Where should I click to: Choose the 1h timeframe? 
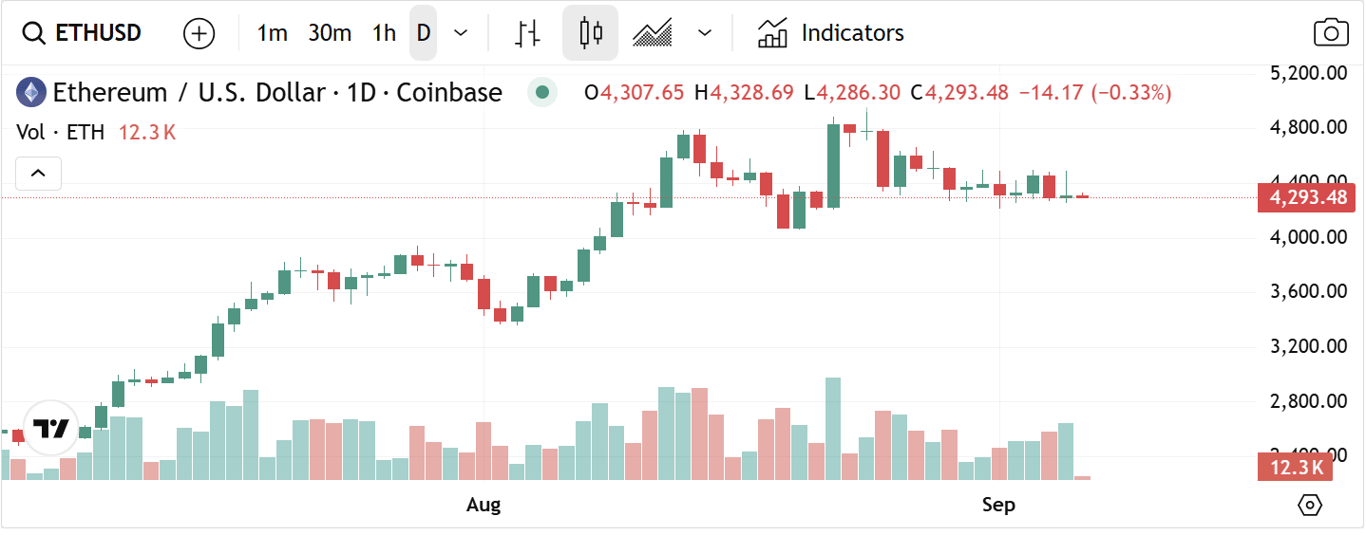coord(384,33)
